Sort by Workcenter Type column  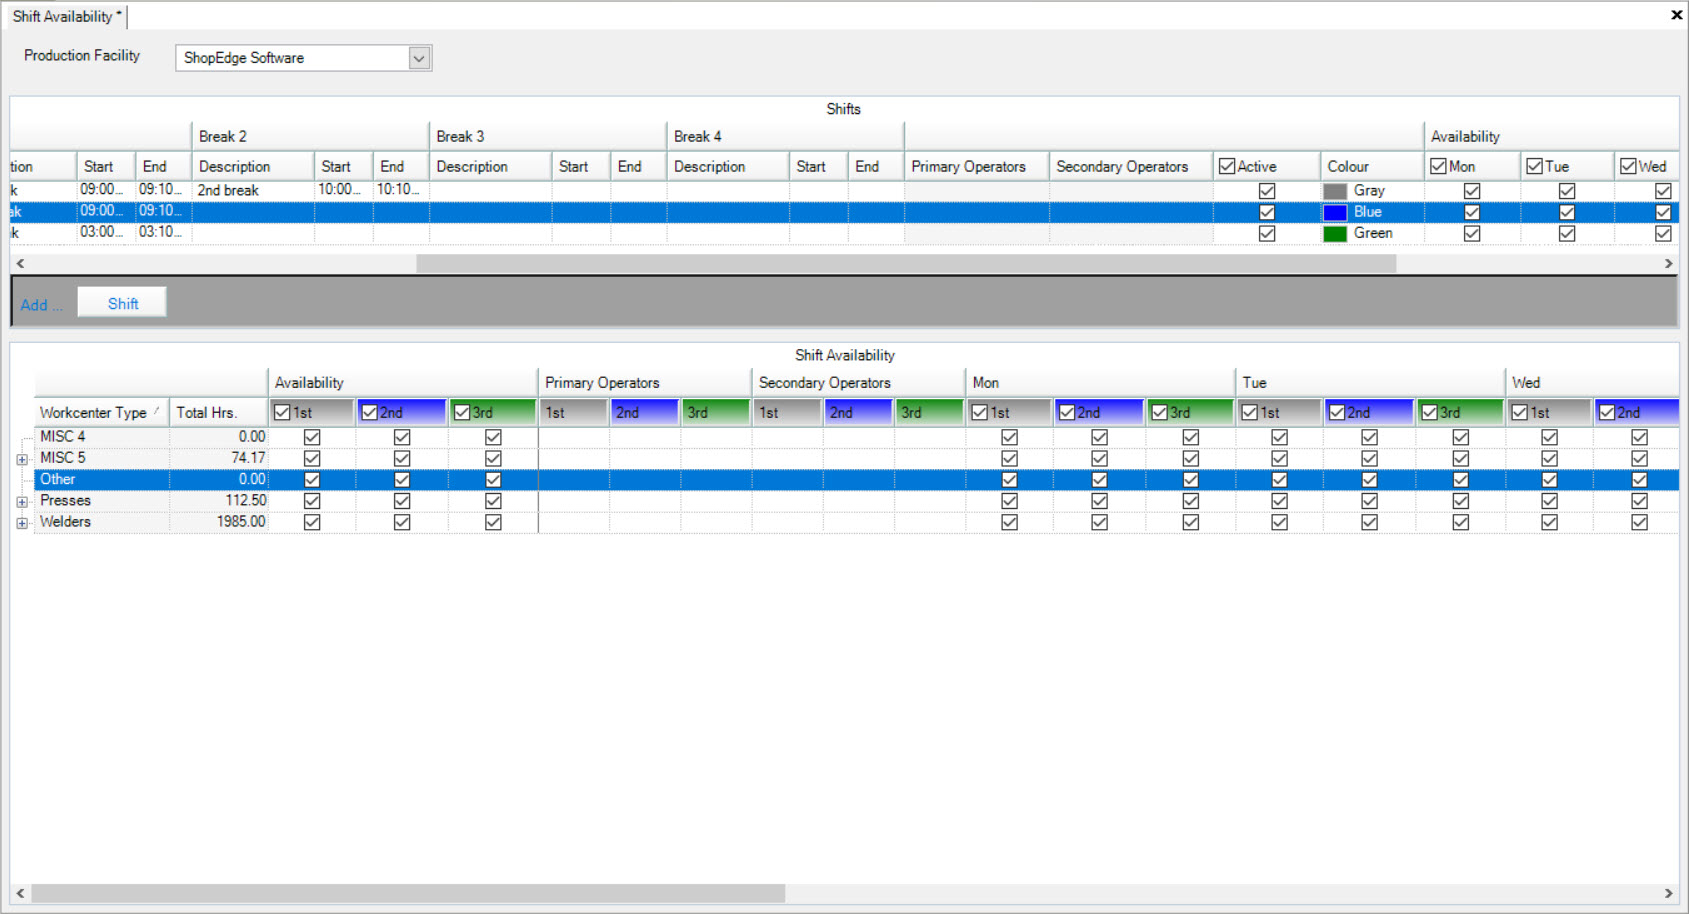pyautogui.click(x=101, y=412)
